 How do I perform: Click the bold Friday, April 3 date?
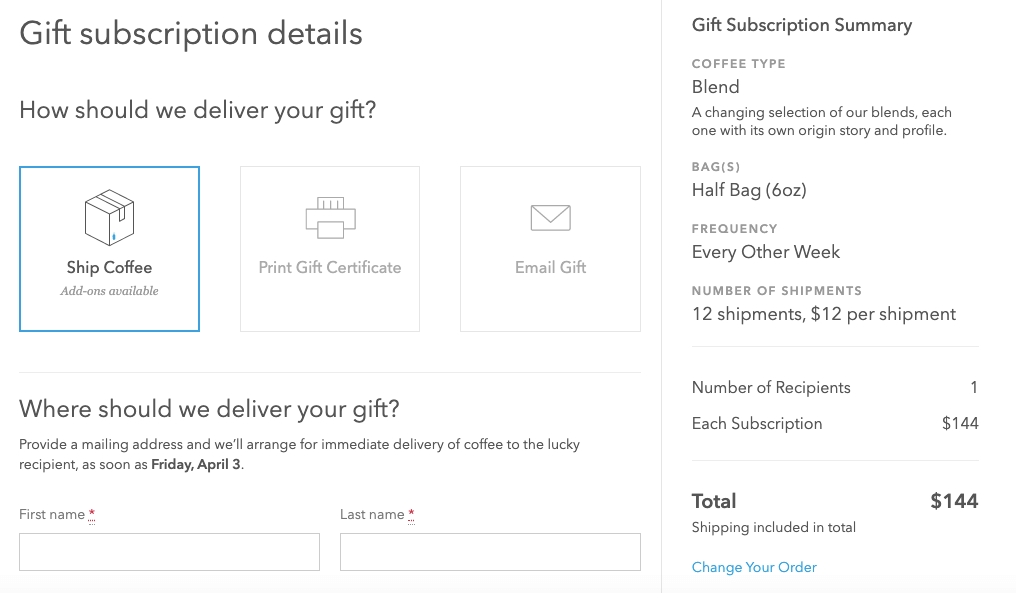pyautogui.click(x=196, y=465)
